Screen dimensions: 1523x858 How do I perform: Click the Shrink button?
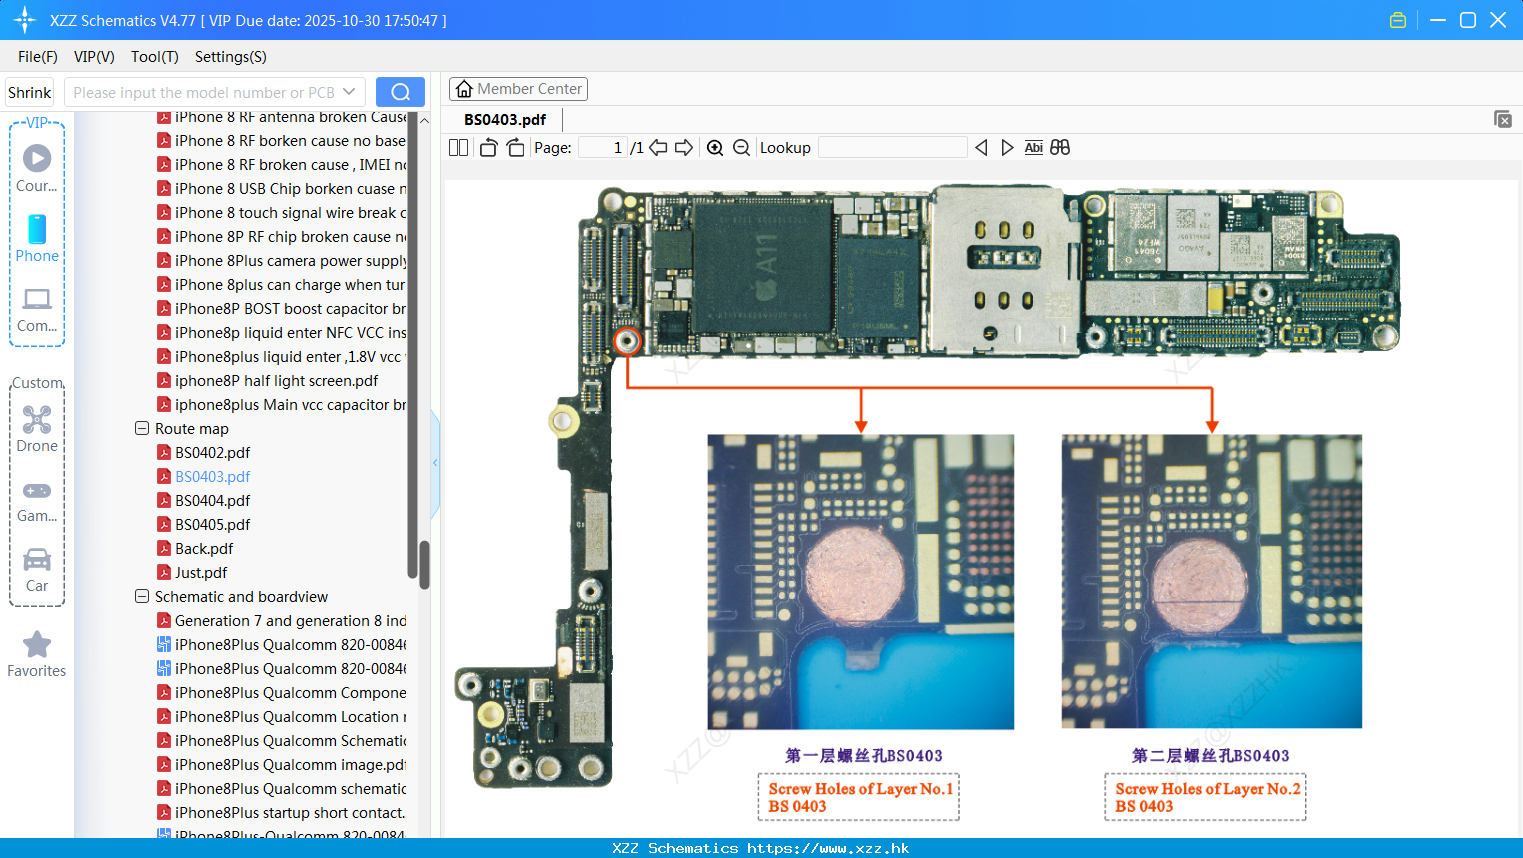click(30, 92)
